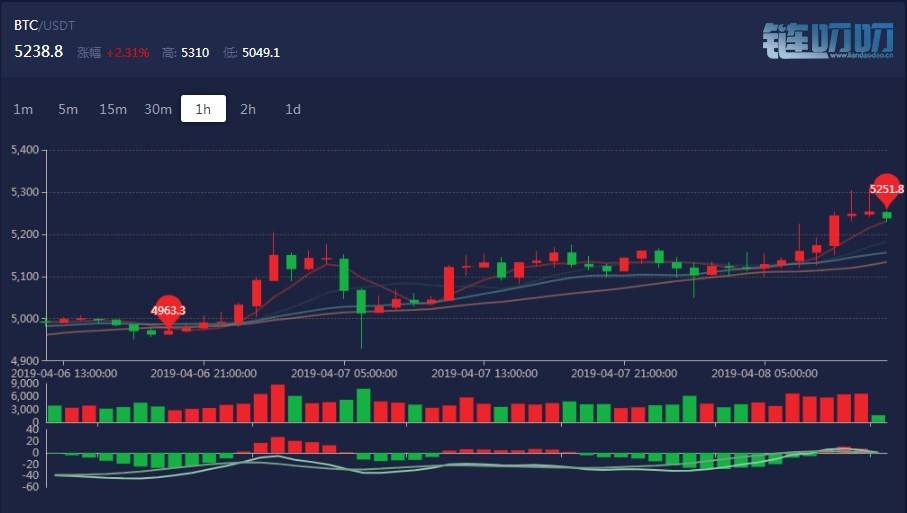
Task: Click the BTC/USDT pair label
Action: click(44, 25)
